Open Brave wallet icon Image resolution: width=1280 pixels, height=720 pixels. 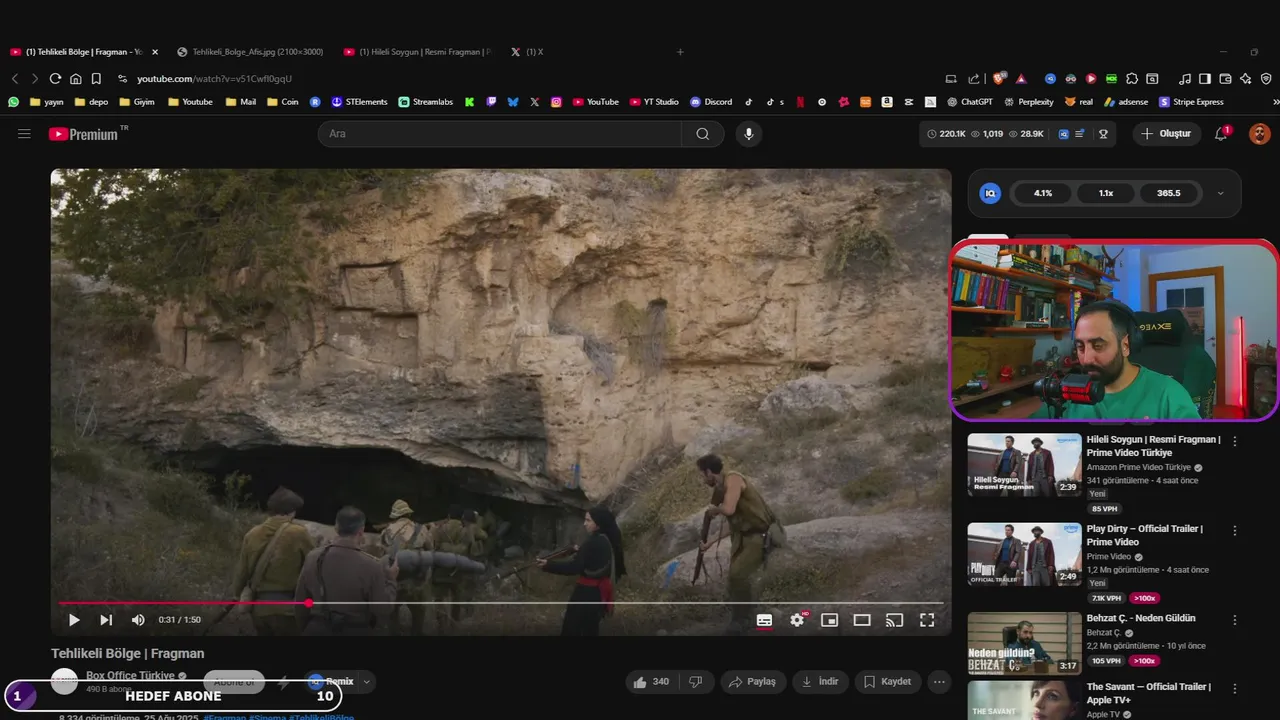click(x=1225, y=78)
